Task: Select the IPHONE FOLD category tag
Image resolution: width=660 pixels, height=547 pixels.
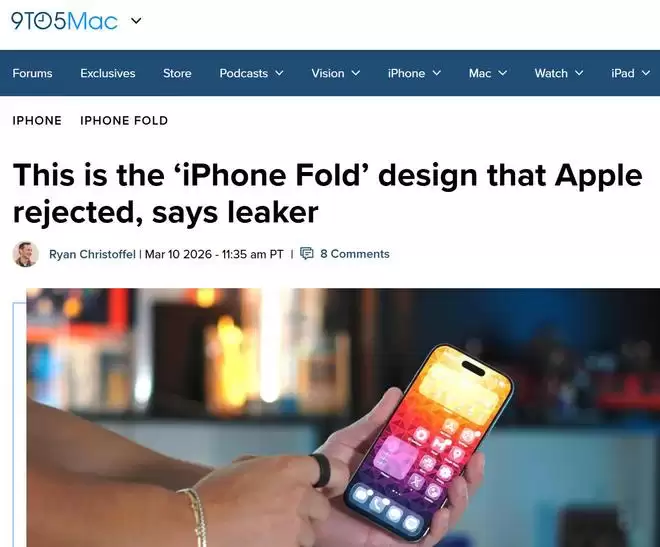Action: click(124, 120)
